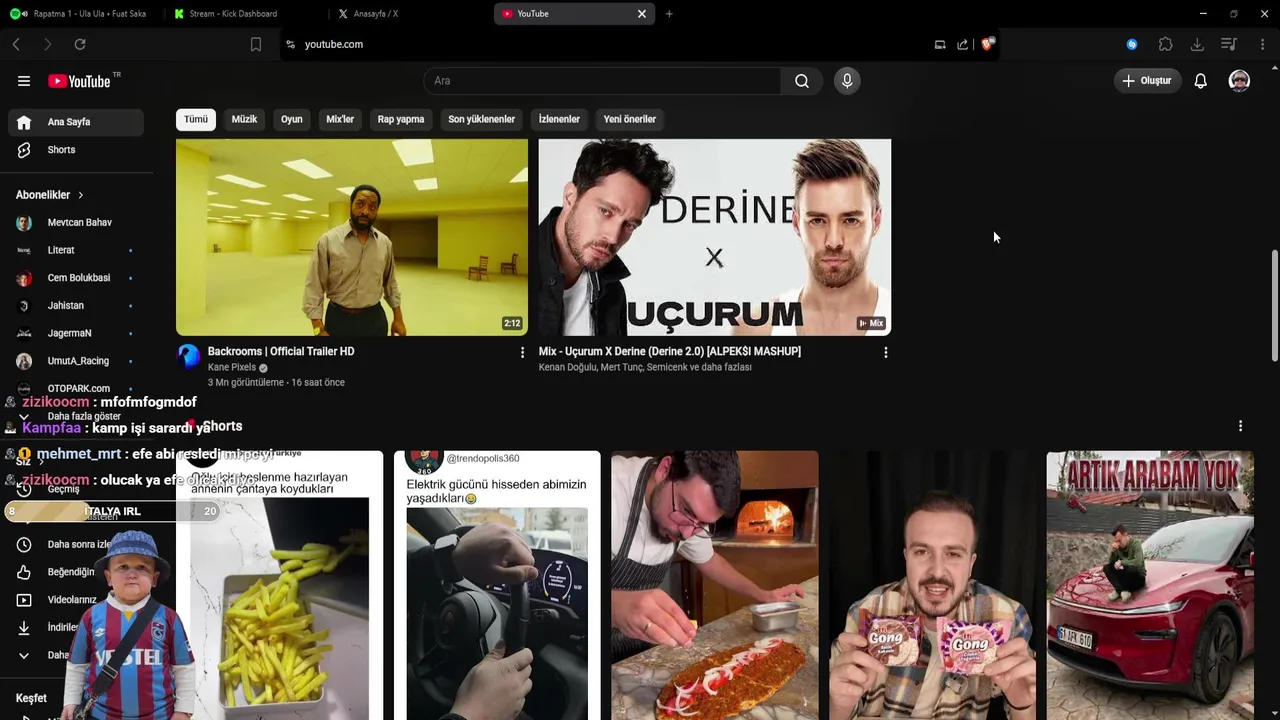Select the Yeni öneriler filter chip
Screen dimensions: 1280x720
630,119
